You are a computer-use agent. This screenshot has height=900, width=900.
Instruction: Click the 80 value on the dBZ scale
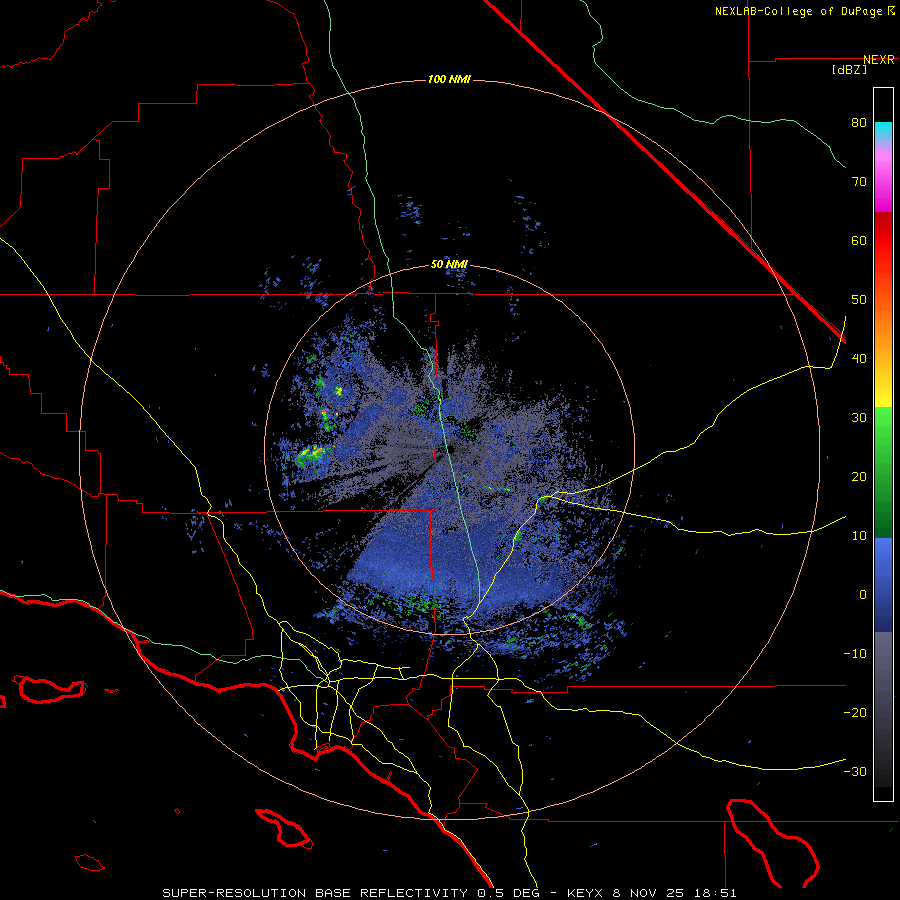pyautogui.click(x=859, y=123)
